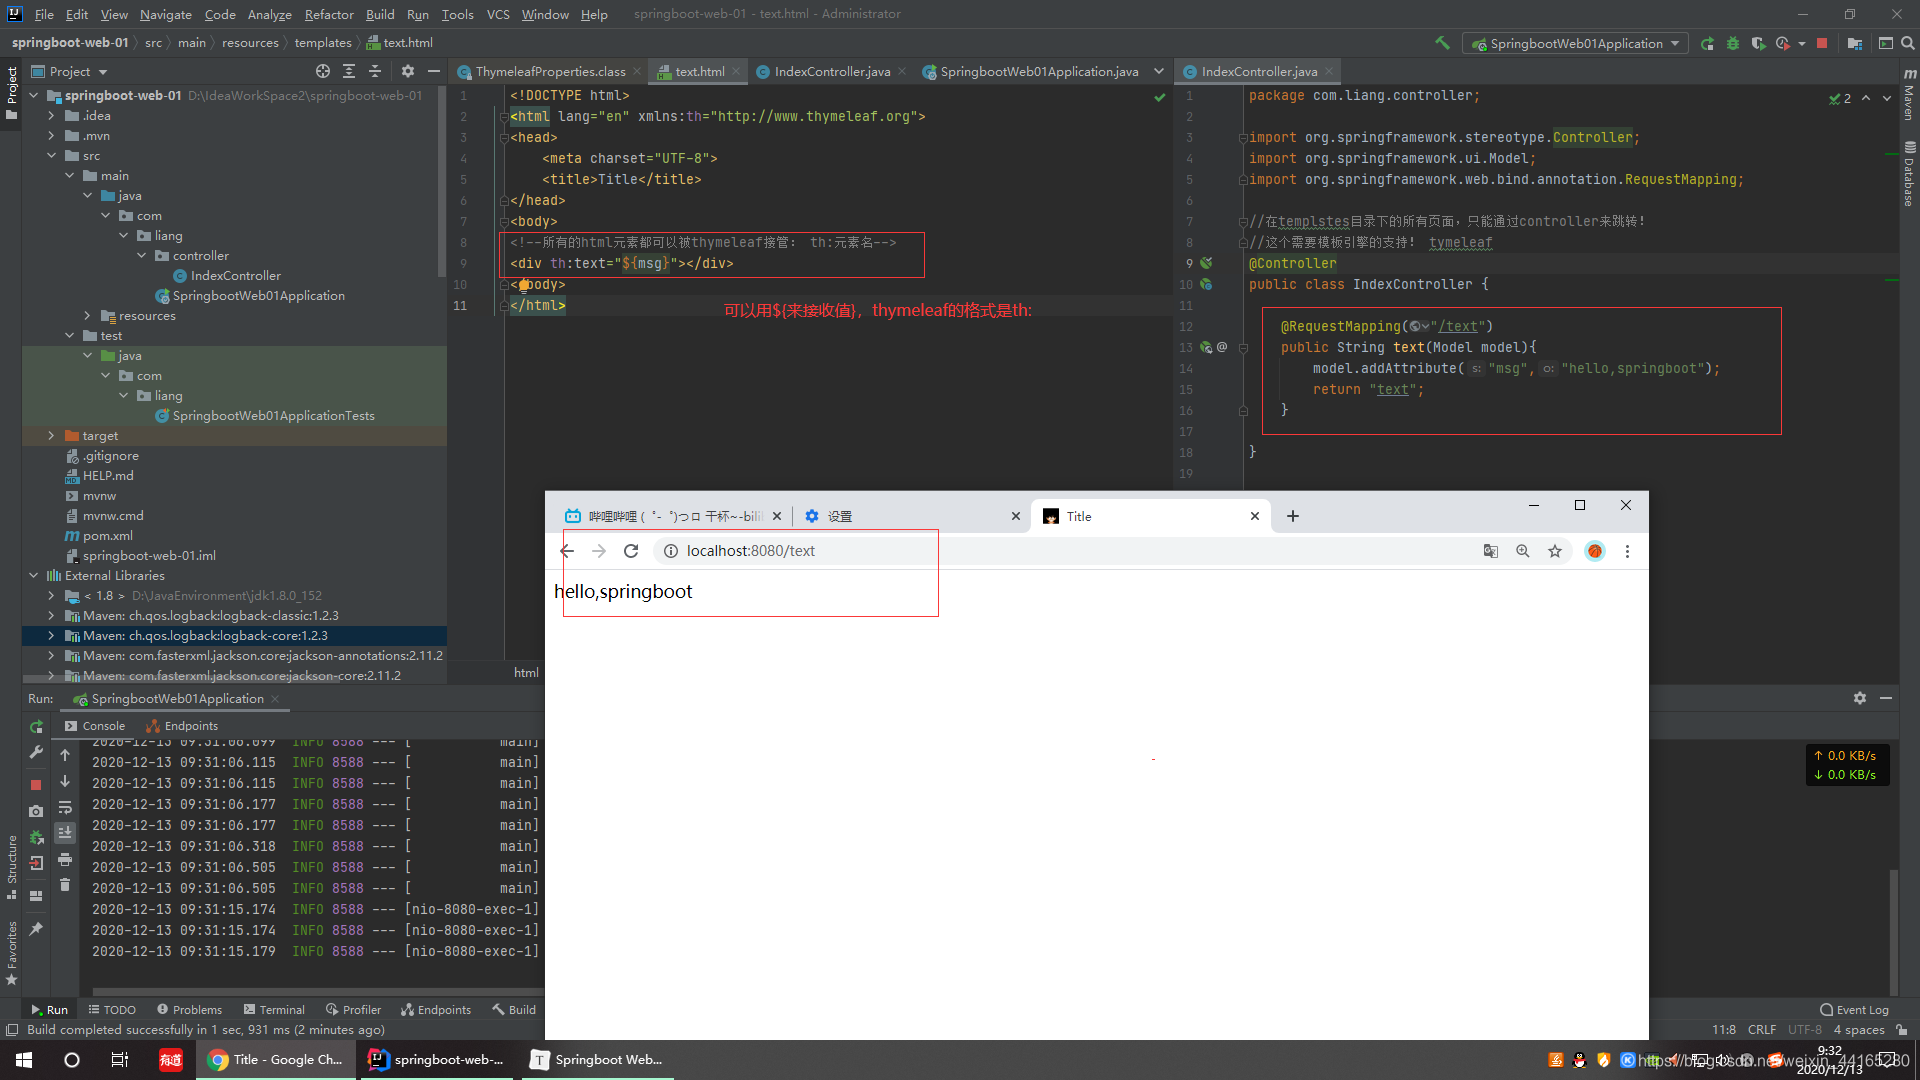The width and height of the screenshot is (1920, 1080).
Task: Pin the Run tab
Action: pos(36,928)
